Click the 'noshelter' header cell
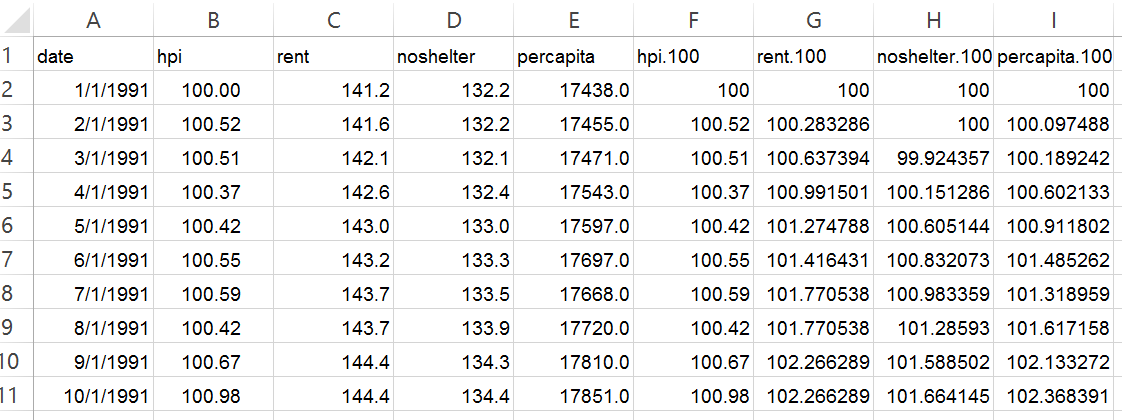Viewport: 1122px width, 420px height. point(454,57)
